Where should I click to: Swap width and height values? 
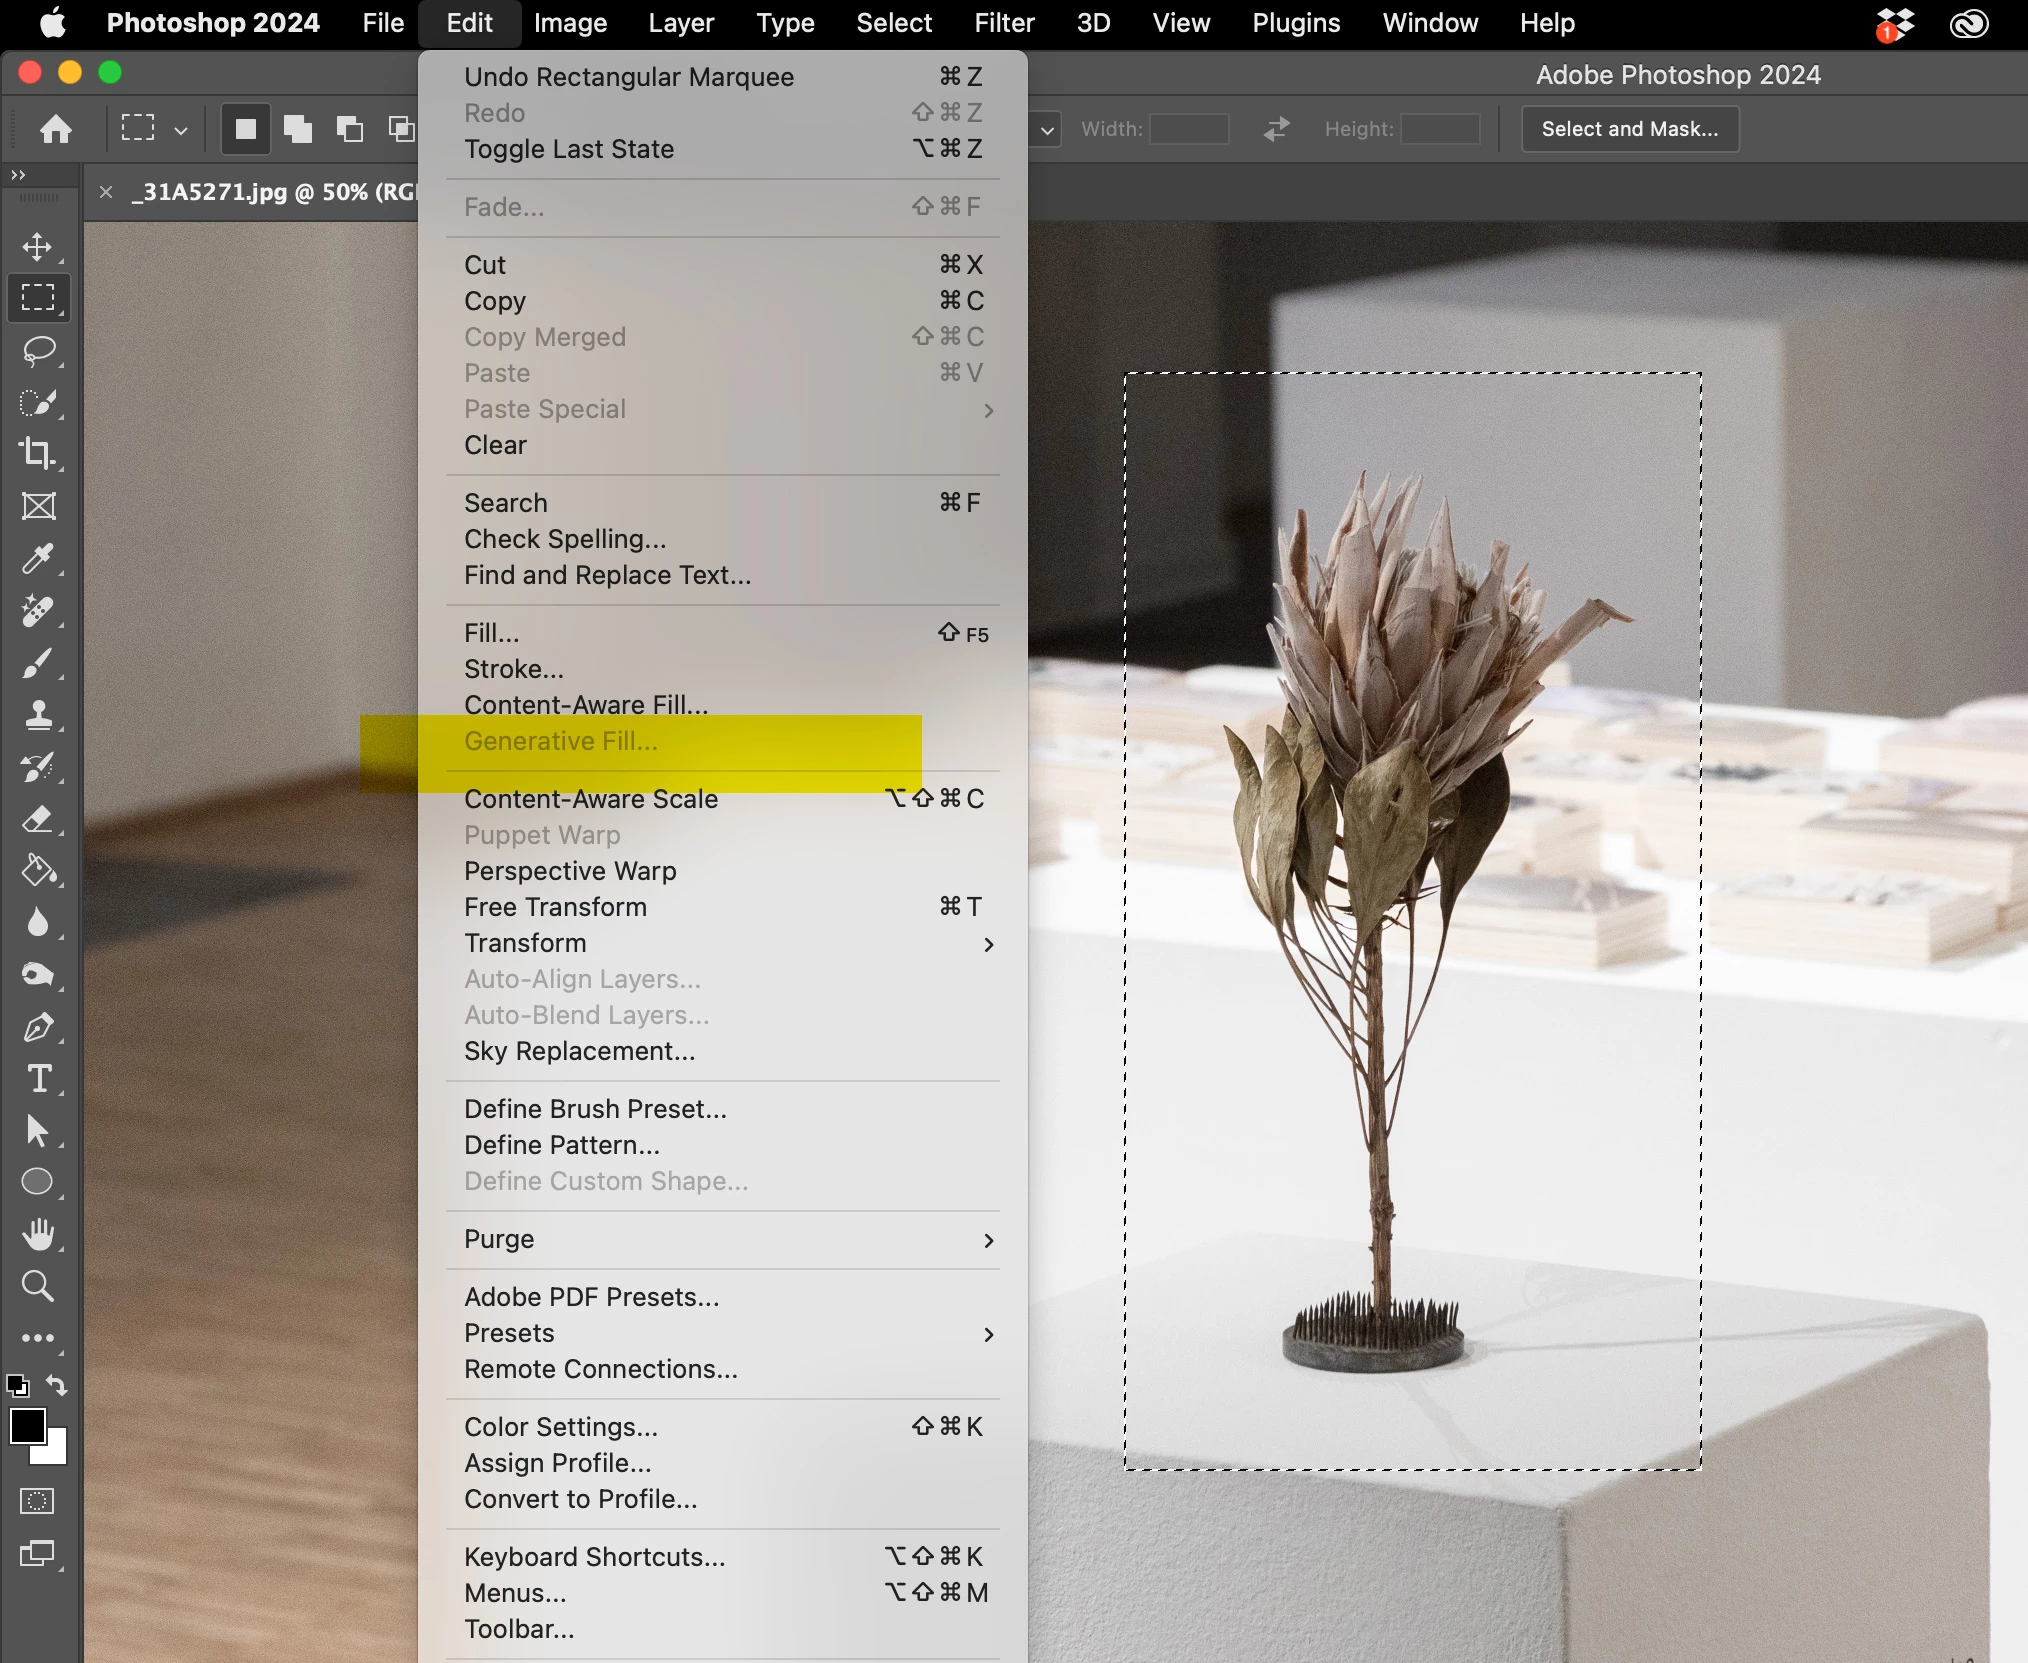click(x=1276, y=129)
